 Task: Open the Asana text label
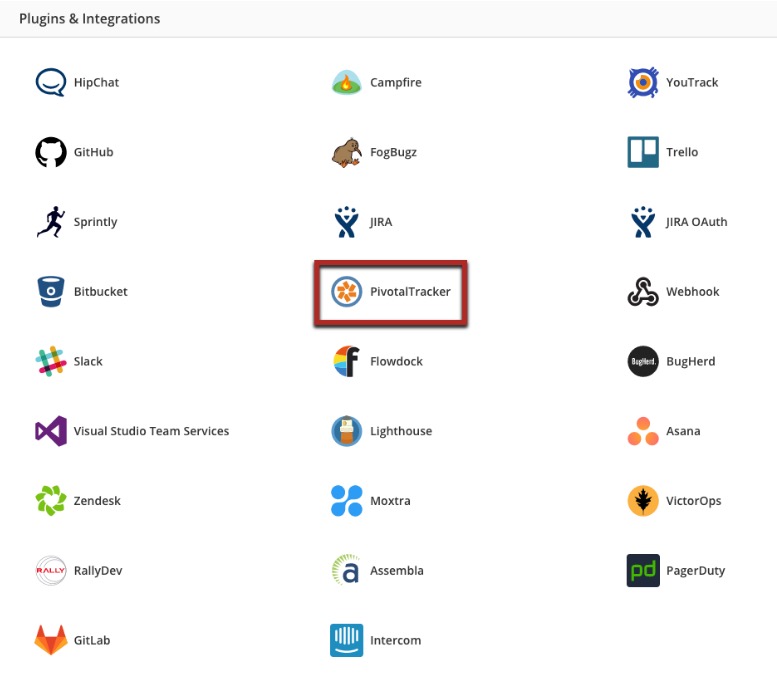point(683,431)
